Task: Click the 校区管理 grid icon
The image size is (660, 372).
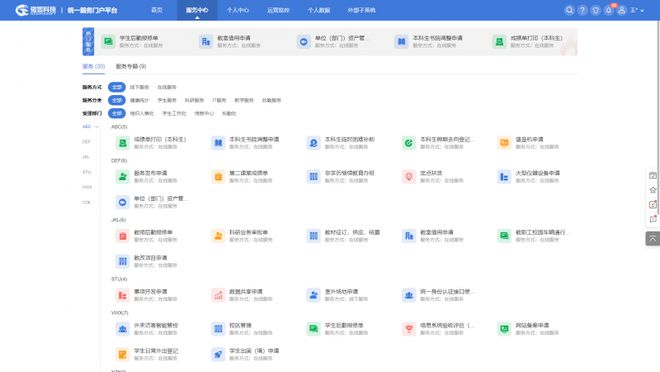Action: tap(218, 329)
